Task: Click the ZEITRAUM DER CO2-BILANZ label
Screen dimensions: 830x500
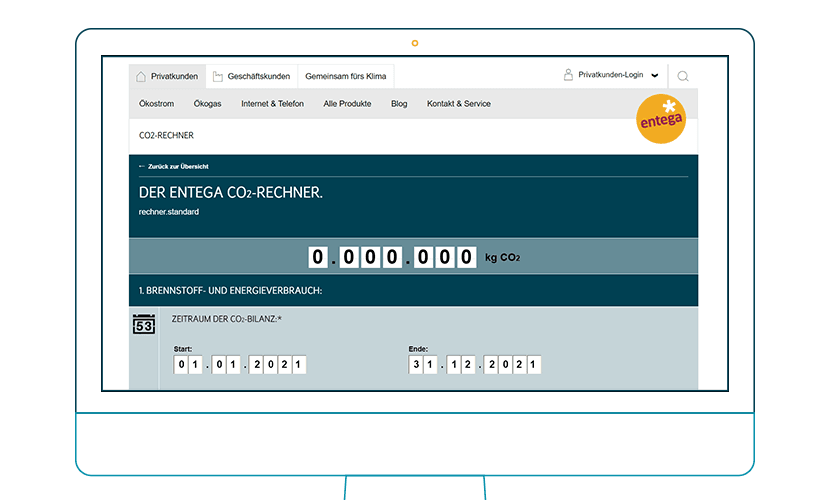Action: 227,319
